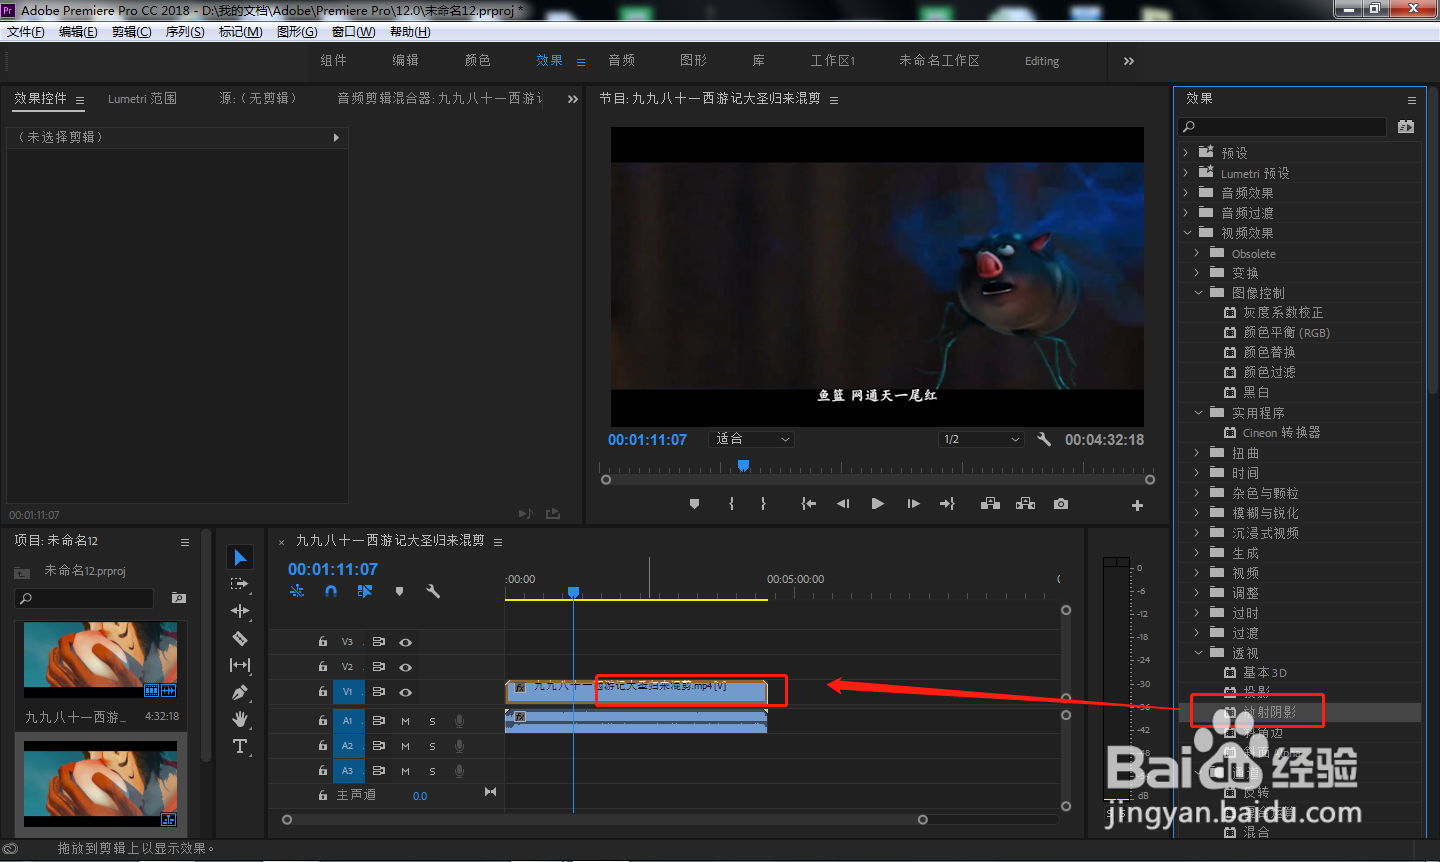The height and width of the screenshot is (862, 1440).
Task: Expand the 扭曲 folder
Action: tap(1197, 453)
